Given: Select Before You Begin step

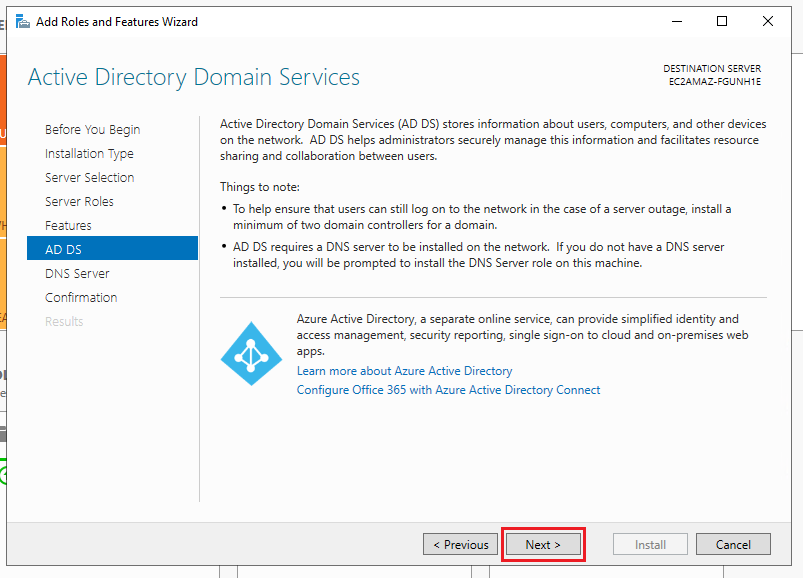Looking at the screenshot, I should pyautogui.click(x=93, y=130).
